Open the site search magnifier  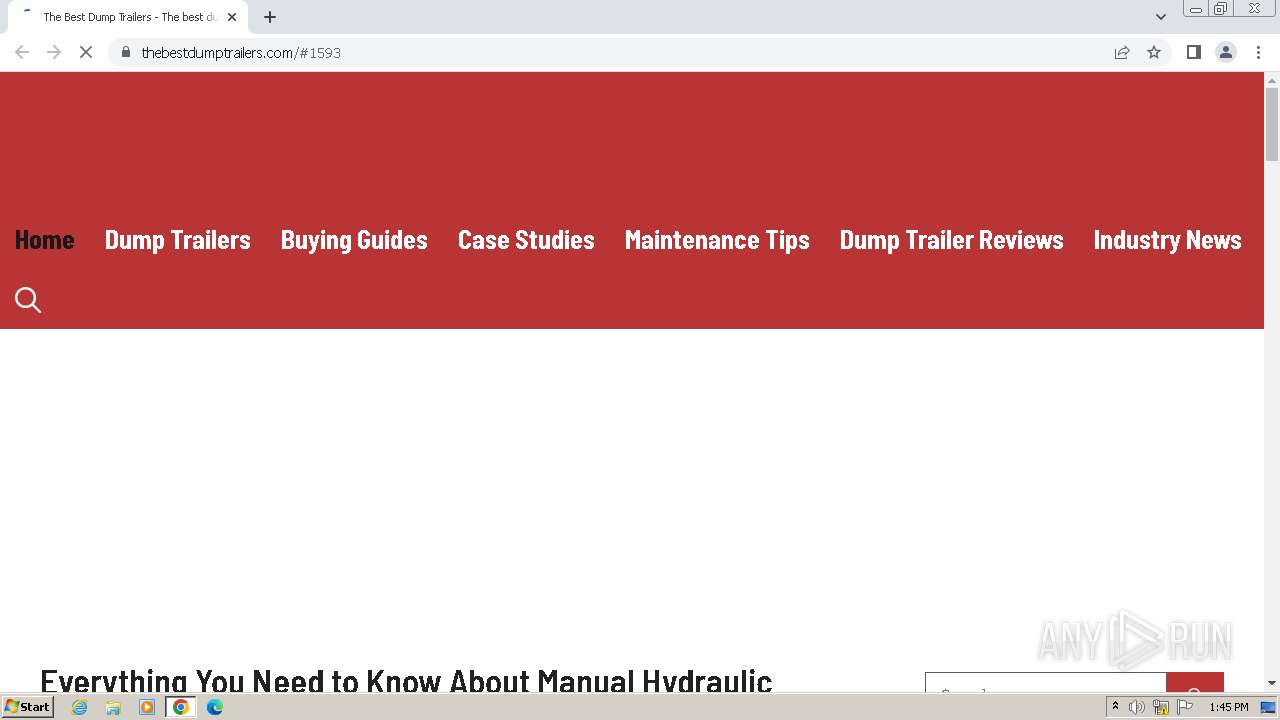pyautogui.click(x=28, y=300)
